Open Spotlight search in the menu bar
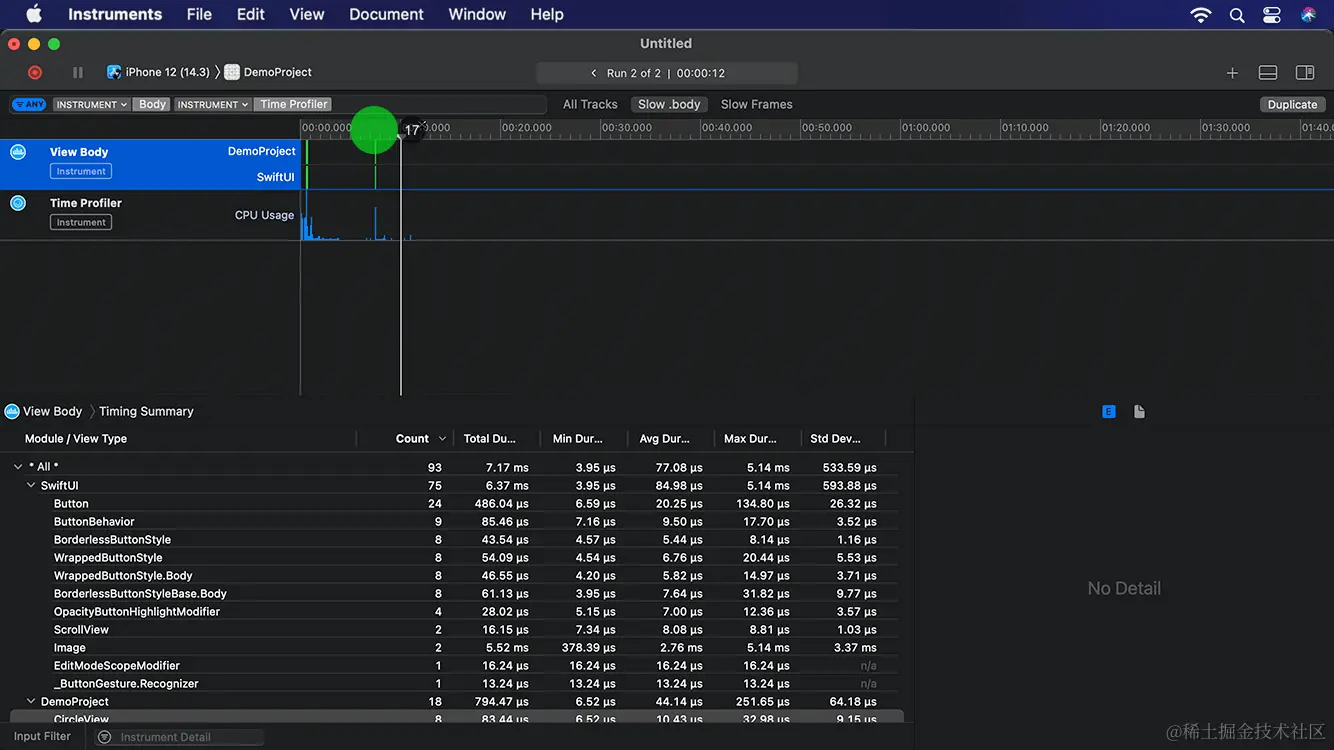Viewport: 1334px width, 750px height. (1237, 14)
